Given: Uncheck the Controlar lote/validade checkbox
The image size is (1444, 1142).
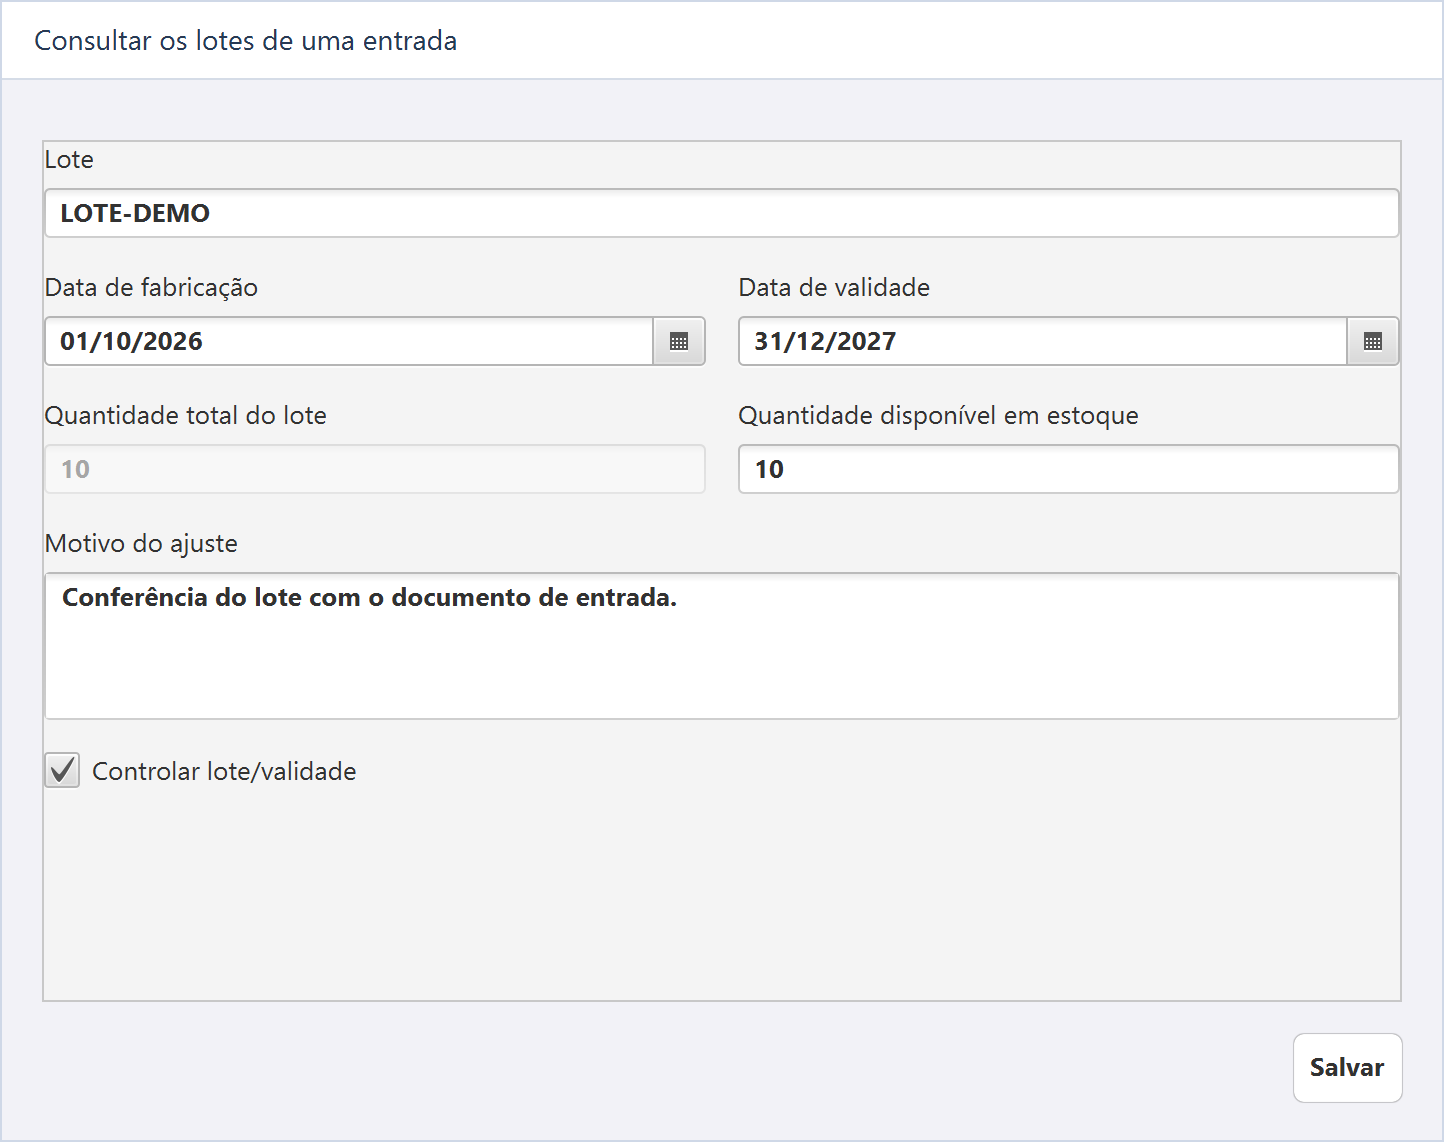Looking at the screenshot, I should [x=62, y=770].
